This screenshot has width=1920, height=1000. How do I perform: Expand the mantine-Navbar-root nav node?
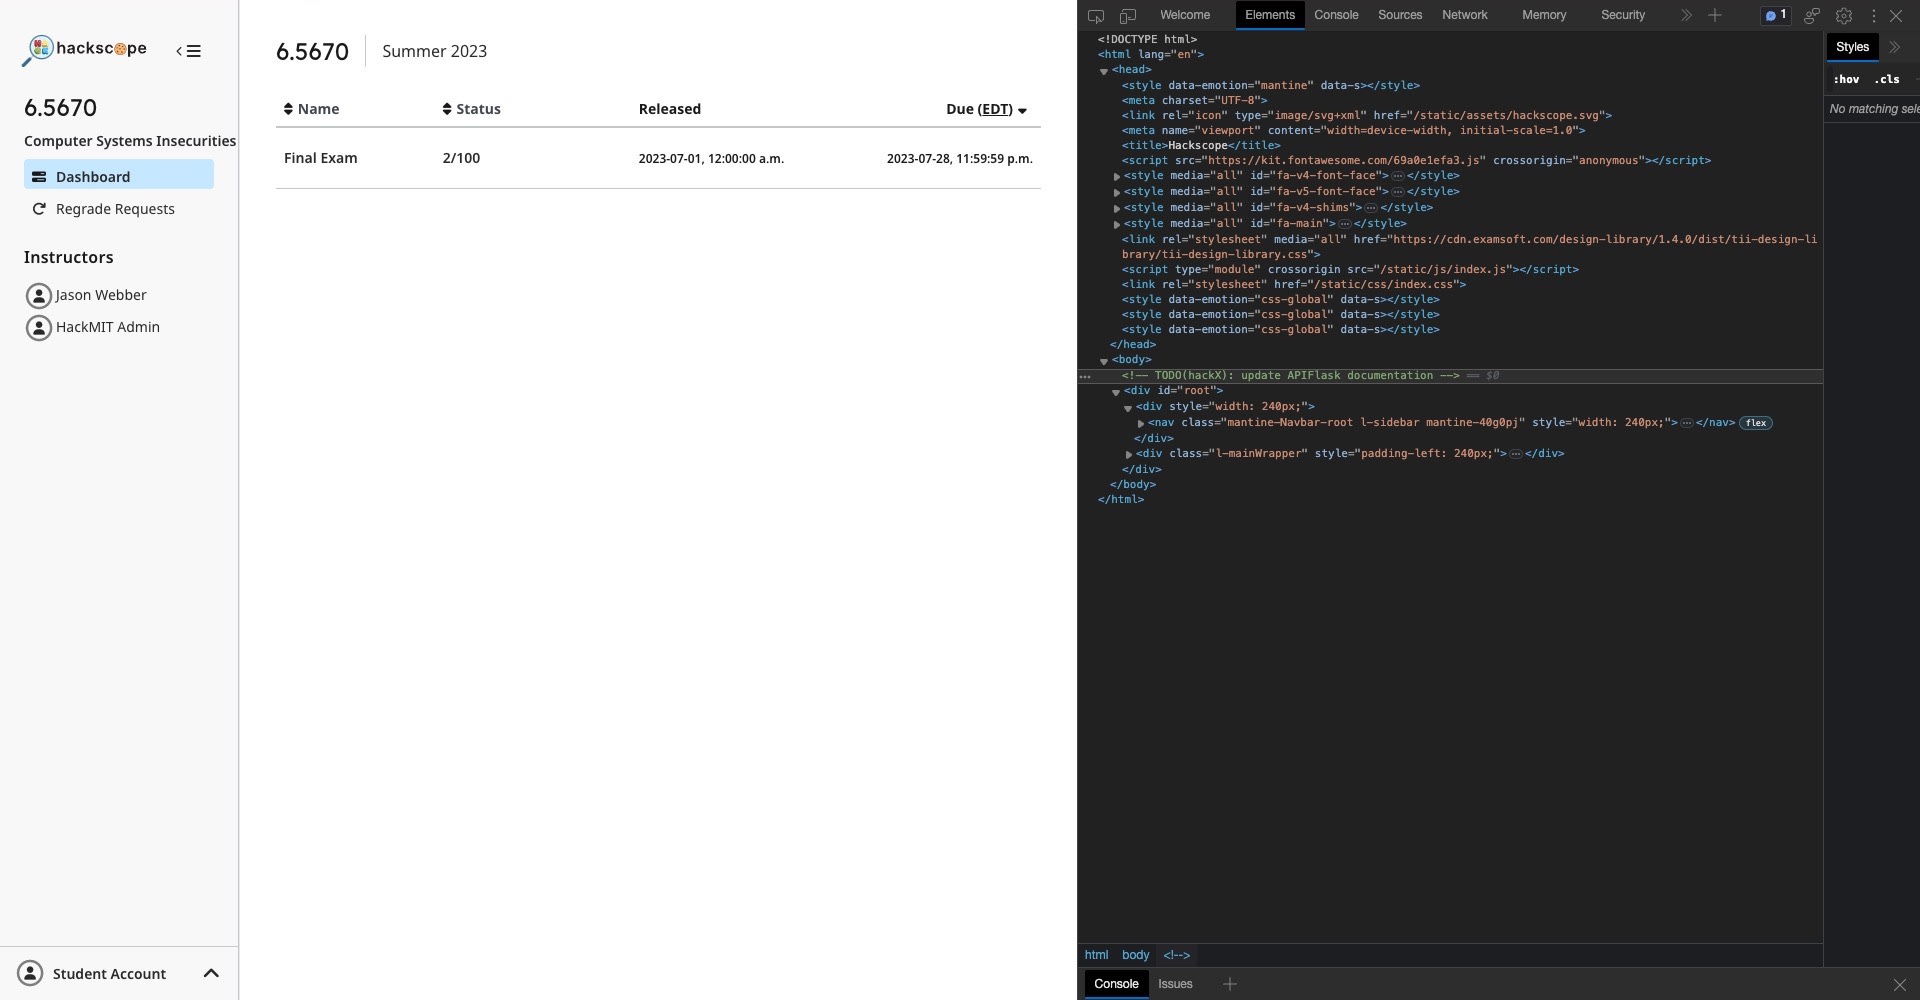1141,423
